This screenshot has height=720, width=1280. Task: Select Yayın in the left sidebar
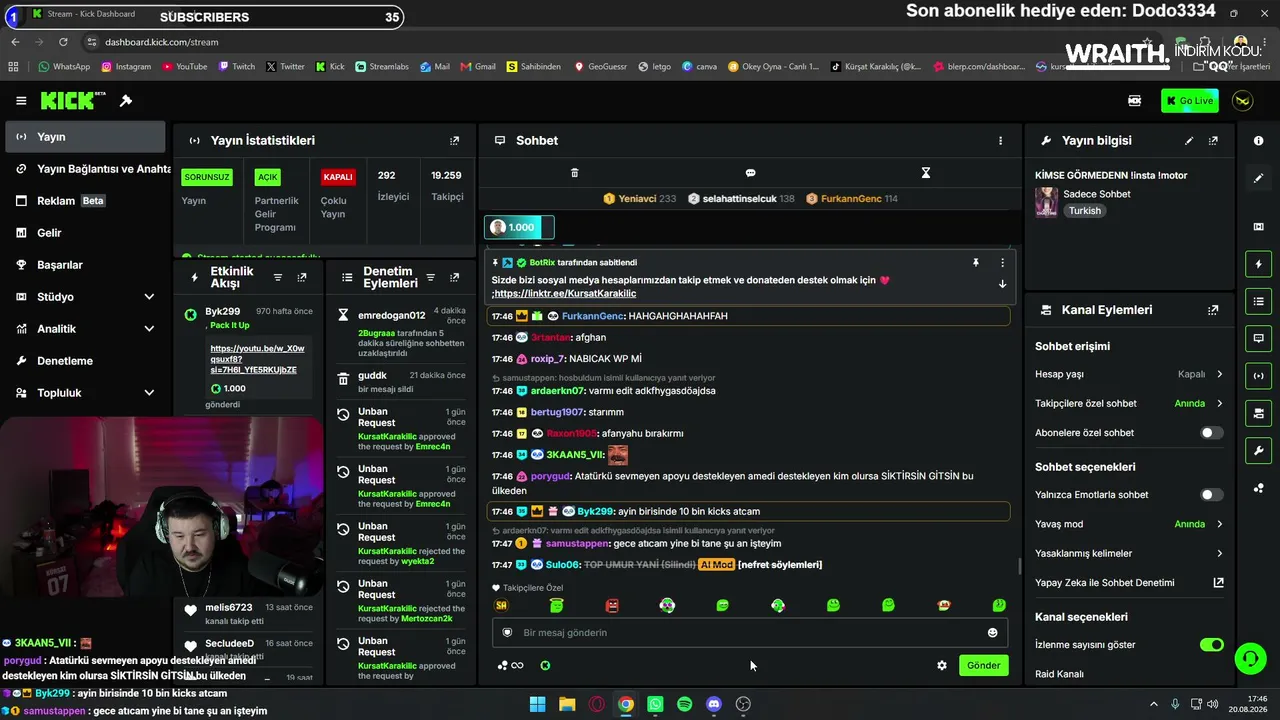[x=83, y=137]
